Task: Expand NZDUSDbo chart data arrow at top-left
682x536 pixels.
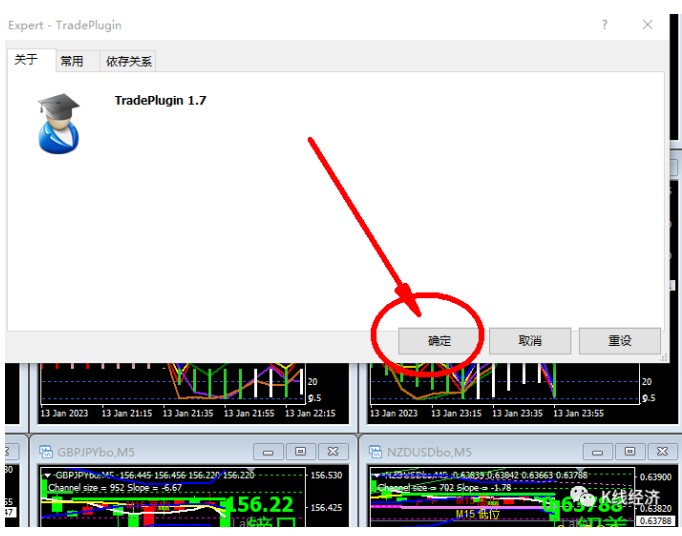Action: 378,475
